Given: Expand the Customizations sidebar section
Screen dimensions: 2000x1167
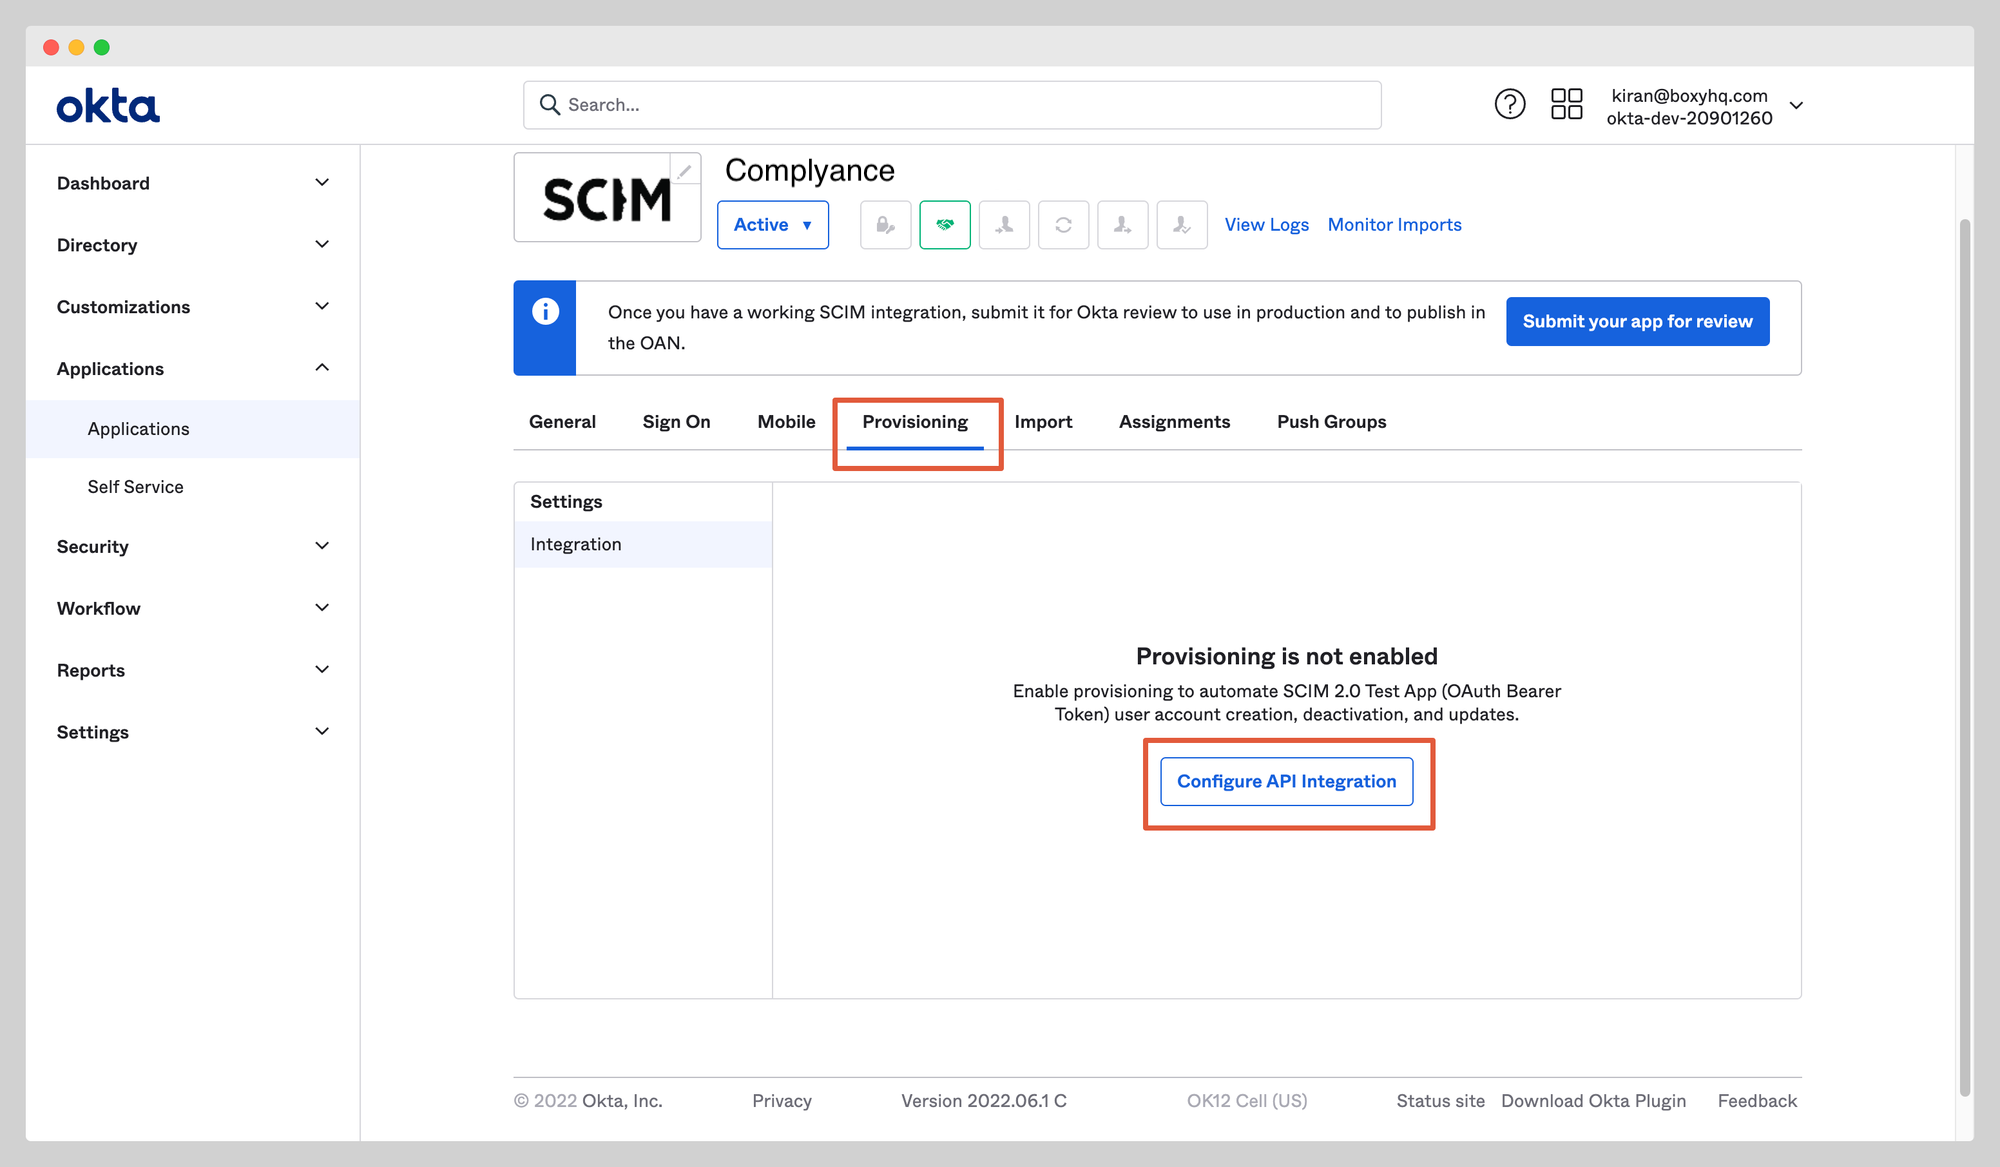Looking at the screenshot, I should tap(192, 307).
